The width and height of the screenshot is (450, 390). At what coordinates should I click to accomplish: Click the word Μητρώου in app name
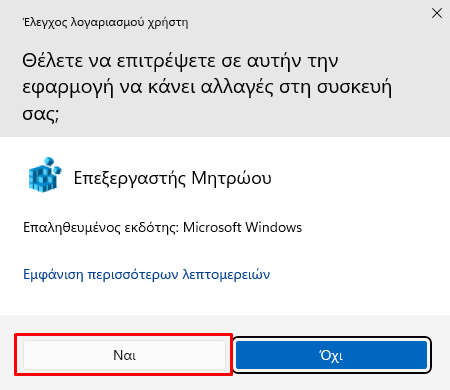(x=231, y=178)
